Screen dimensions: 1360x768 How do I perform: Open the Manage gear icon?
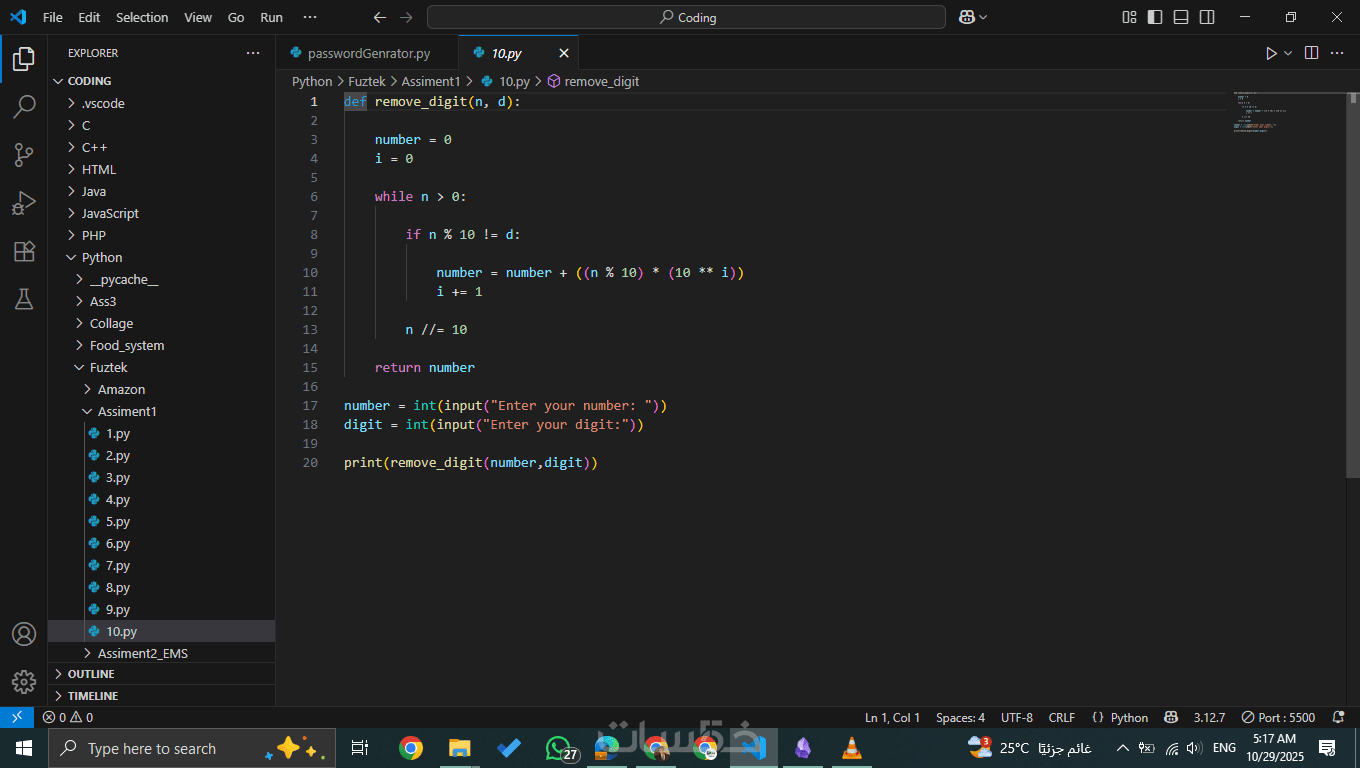[x=24, y=682]
